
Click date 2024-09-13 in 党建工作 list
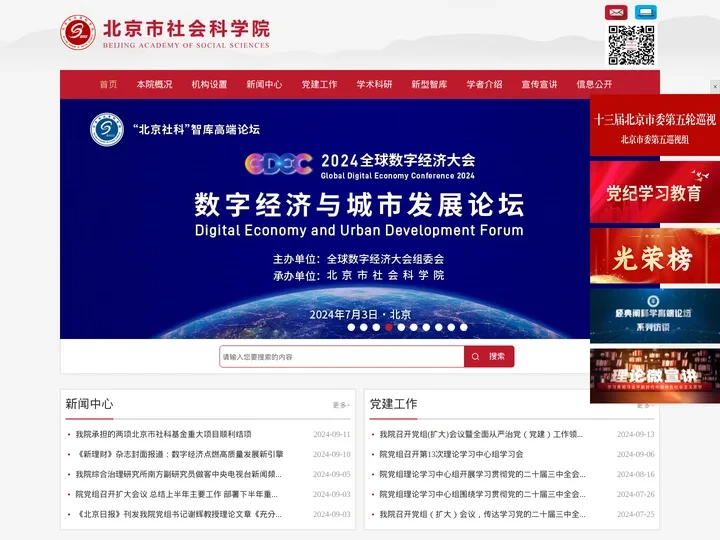click(636, 434)
